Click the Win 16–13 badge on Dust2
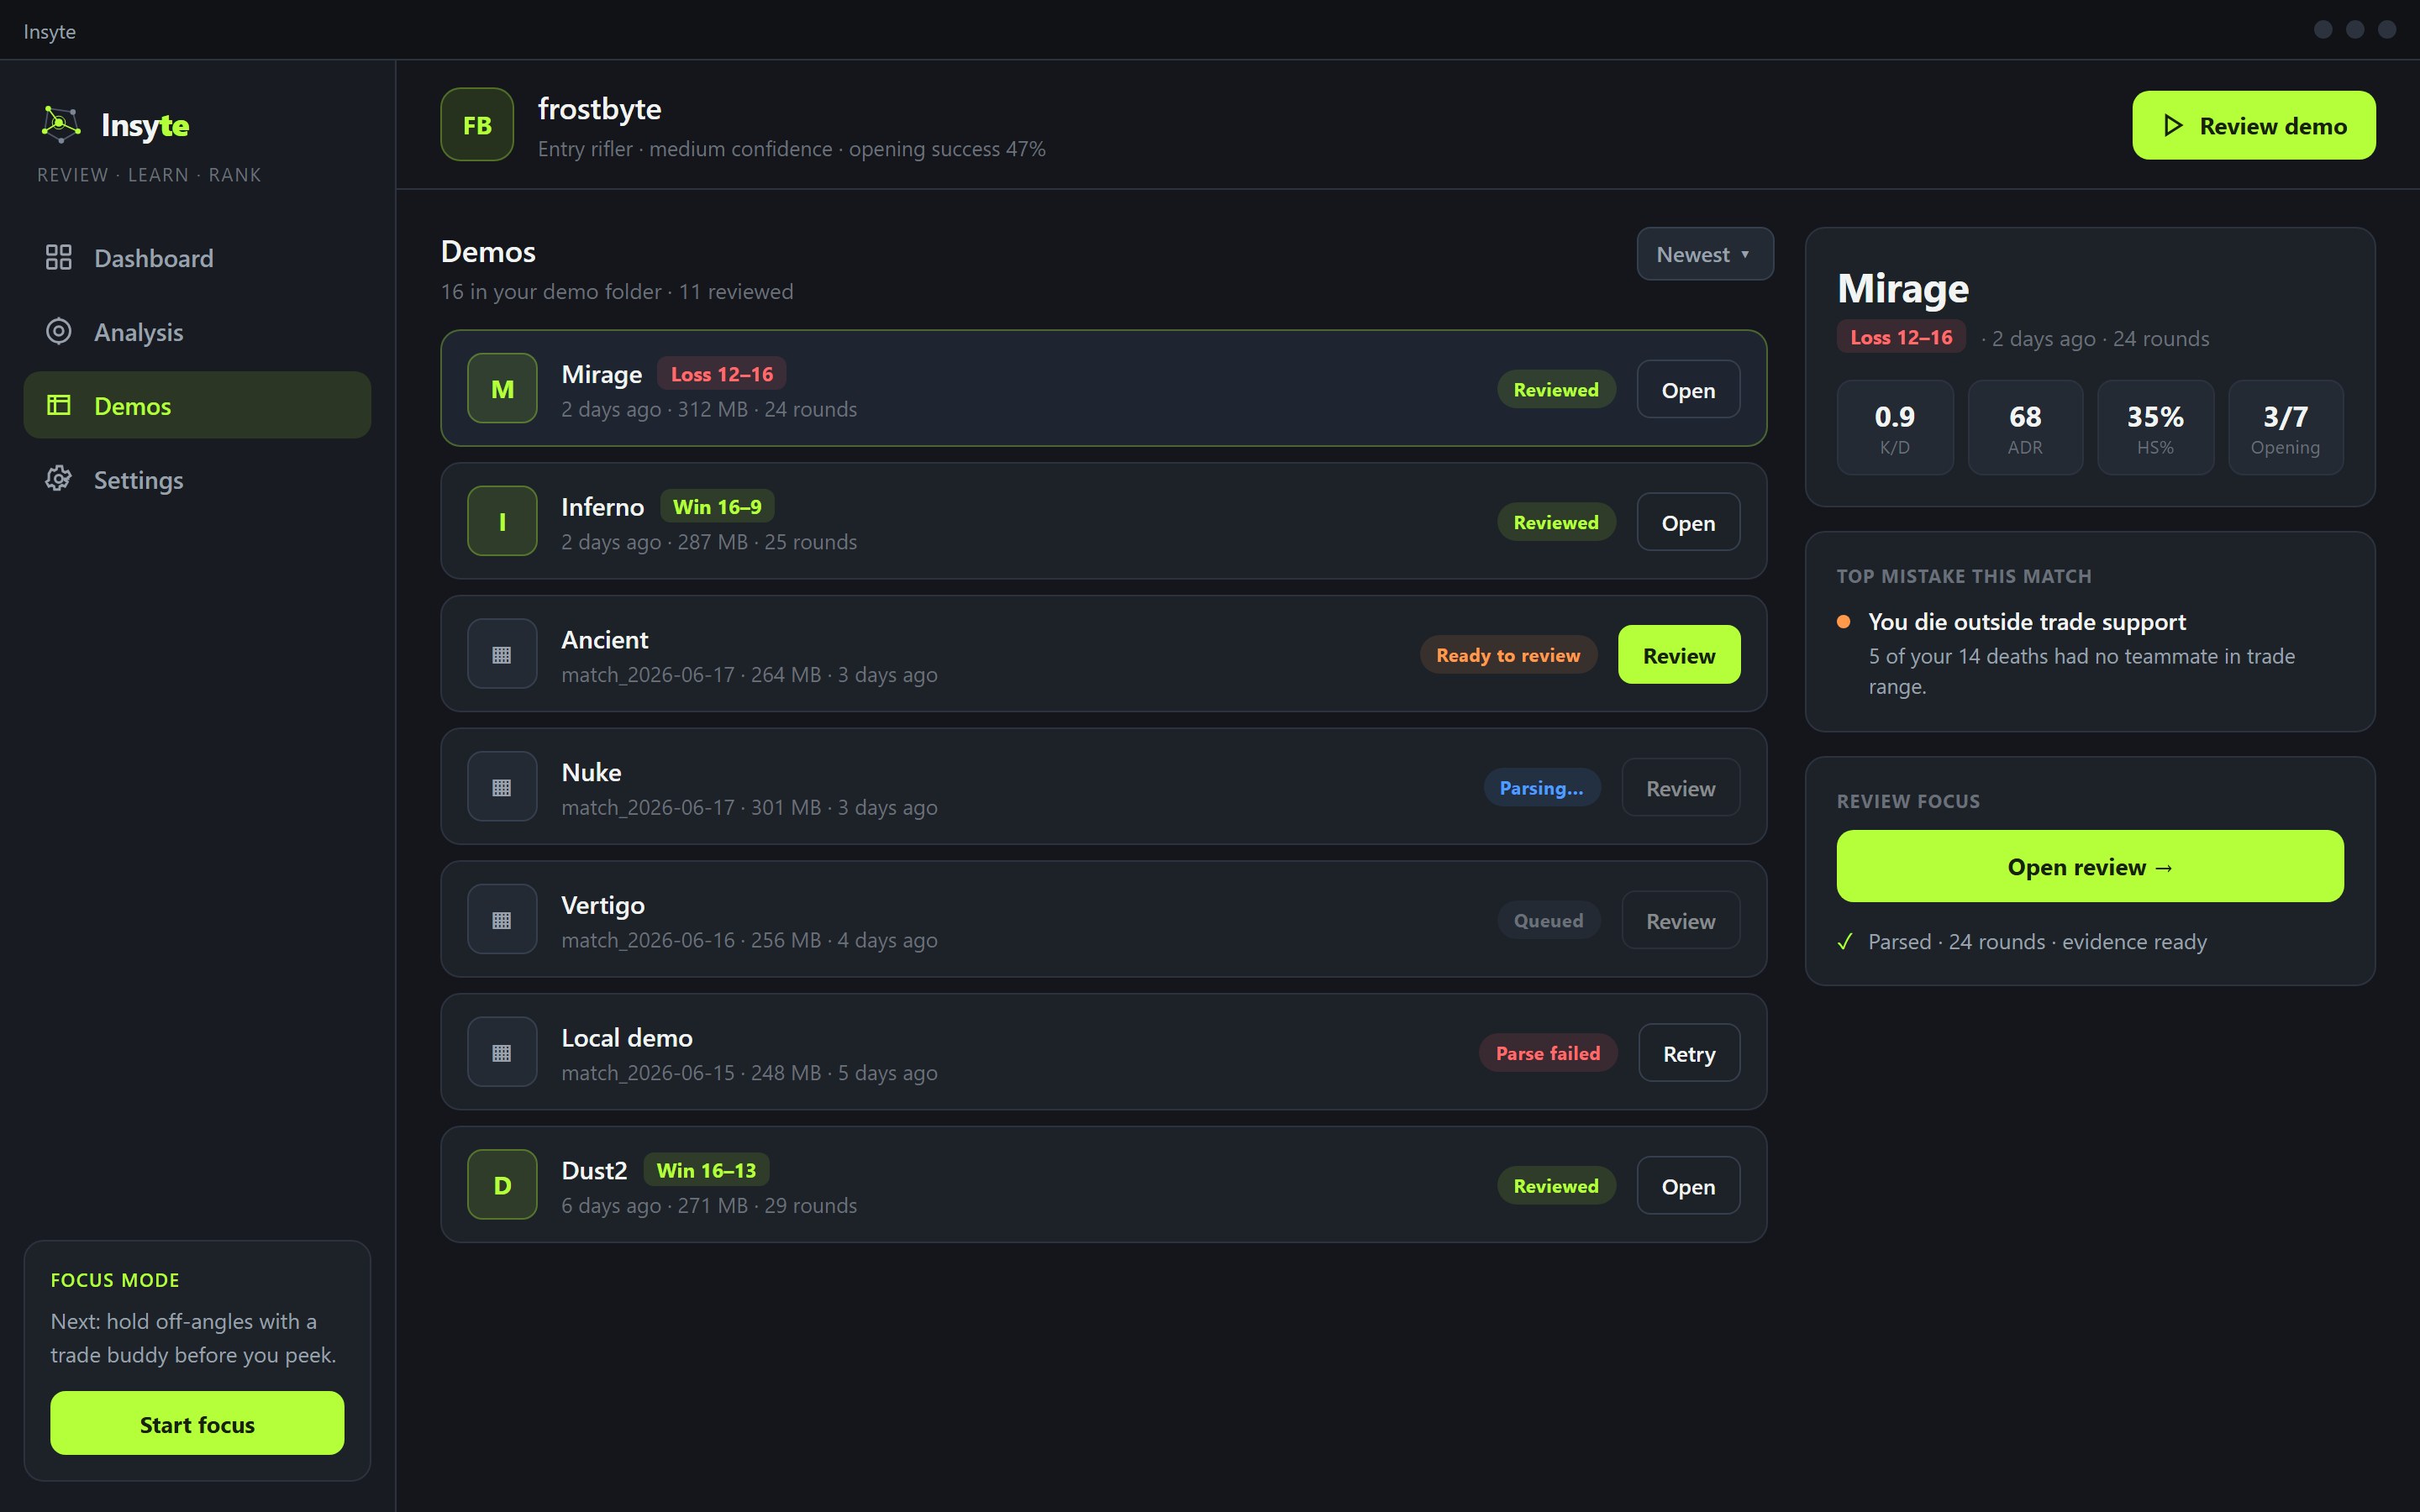 (706, 1170)
